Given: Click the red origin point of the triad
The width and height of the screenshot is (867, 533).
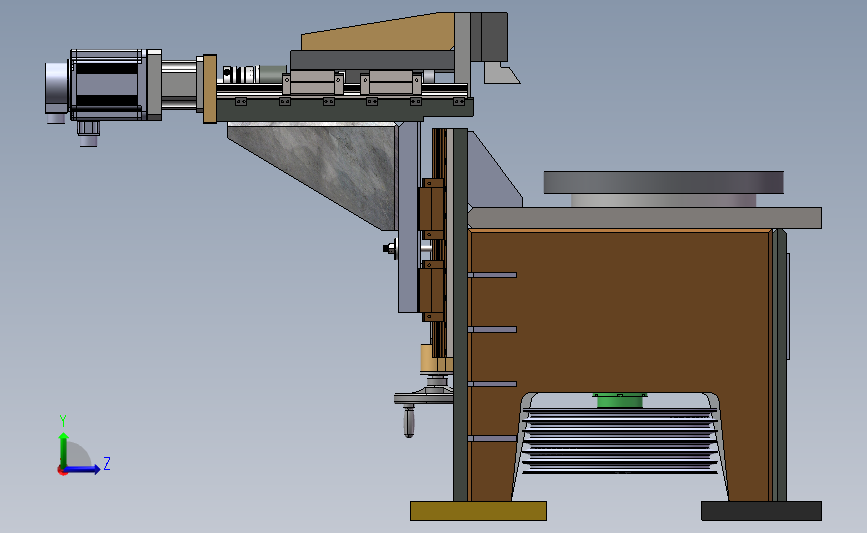Looking at the screenshot, I should pyautogui.click(x=62, y=471).
